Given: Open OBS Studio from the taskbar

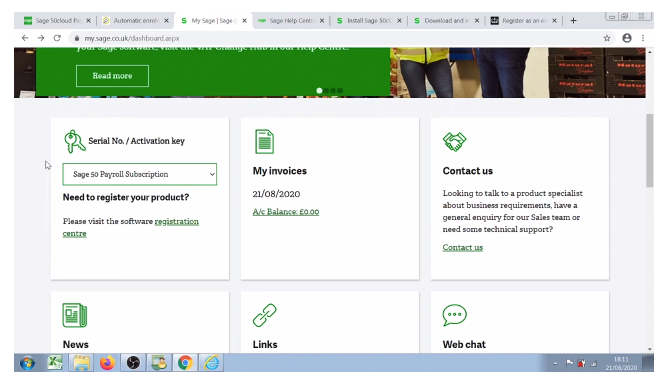Looking at the screenshot, I should click(133, 363).
